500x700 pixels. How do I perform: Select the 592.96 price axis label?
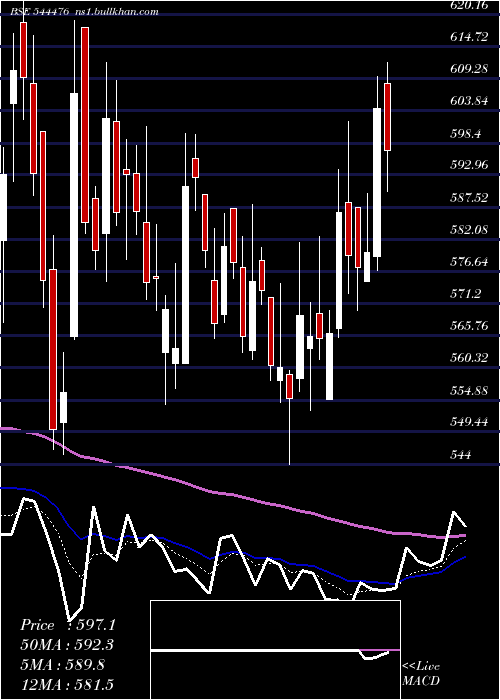tap(469, 165)
